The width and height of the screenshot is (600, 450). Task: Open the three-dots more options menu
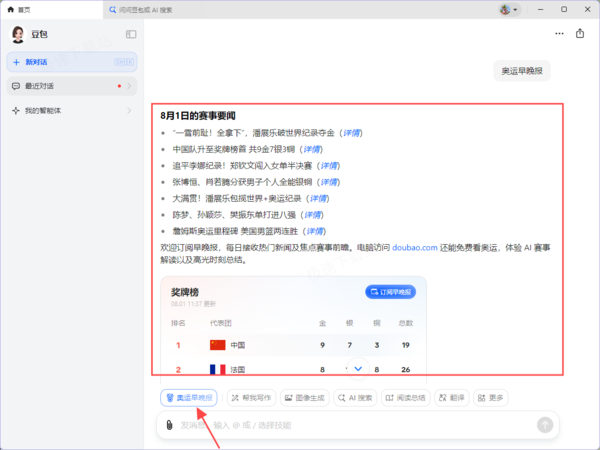coord(559,34)
